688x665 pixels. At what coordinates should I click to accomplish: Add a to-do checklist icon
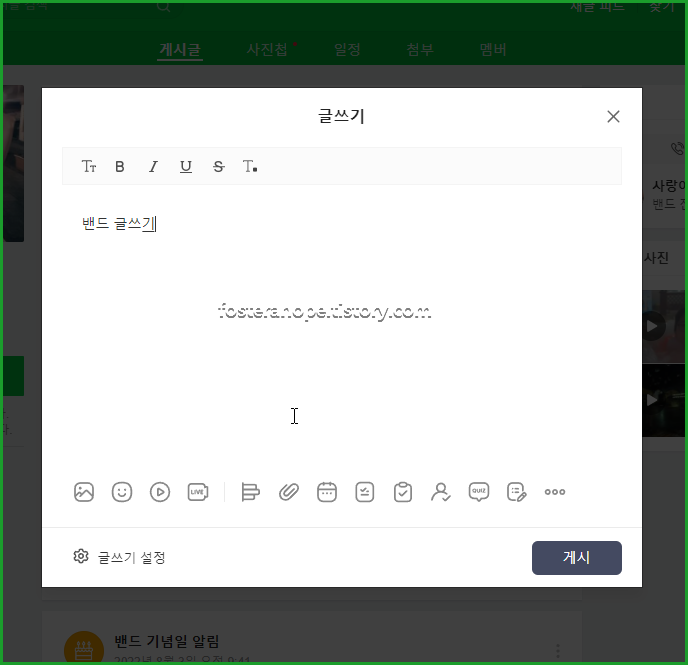pos(365,492)
